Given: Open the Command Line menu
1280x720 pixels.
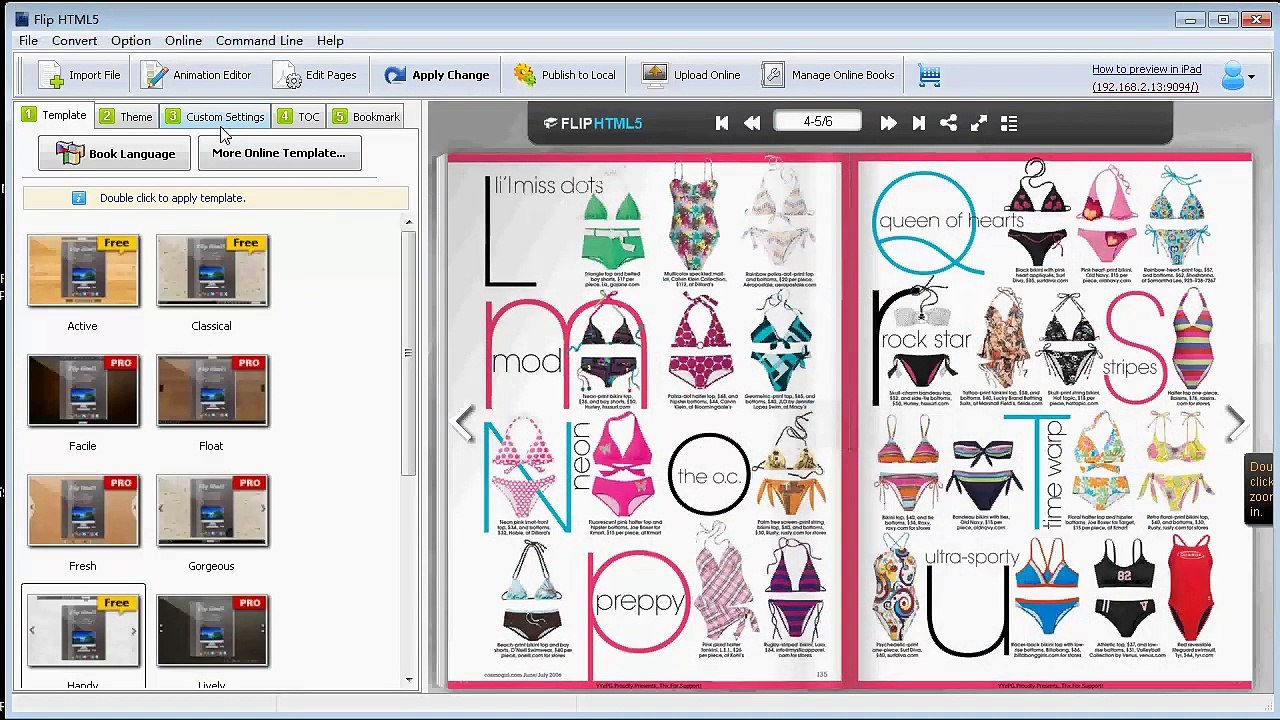Looking at the screenshot, I should 259,41.
